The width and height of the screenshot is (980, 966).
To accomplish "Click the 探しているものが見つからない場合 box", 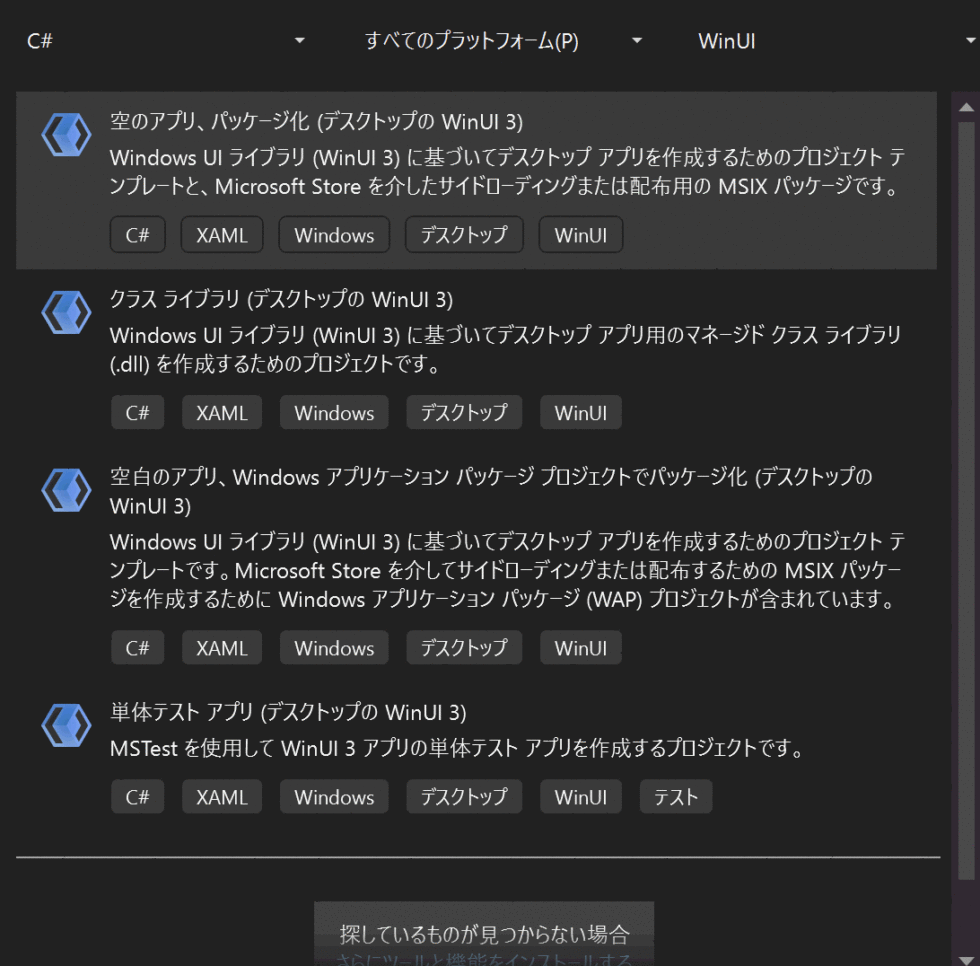I will click(484, 933).
